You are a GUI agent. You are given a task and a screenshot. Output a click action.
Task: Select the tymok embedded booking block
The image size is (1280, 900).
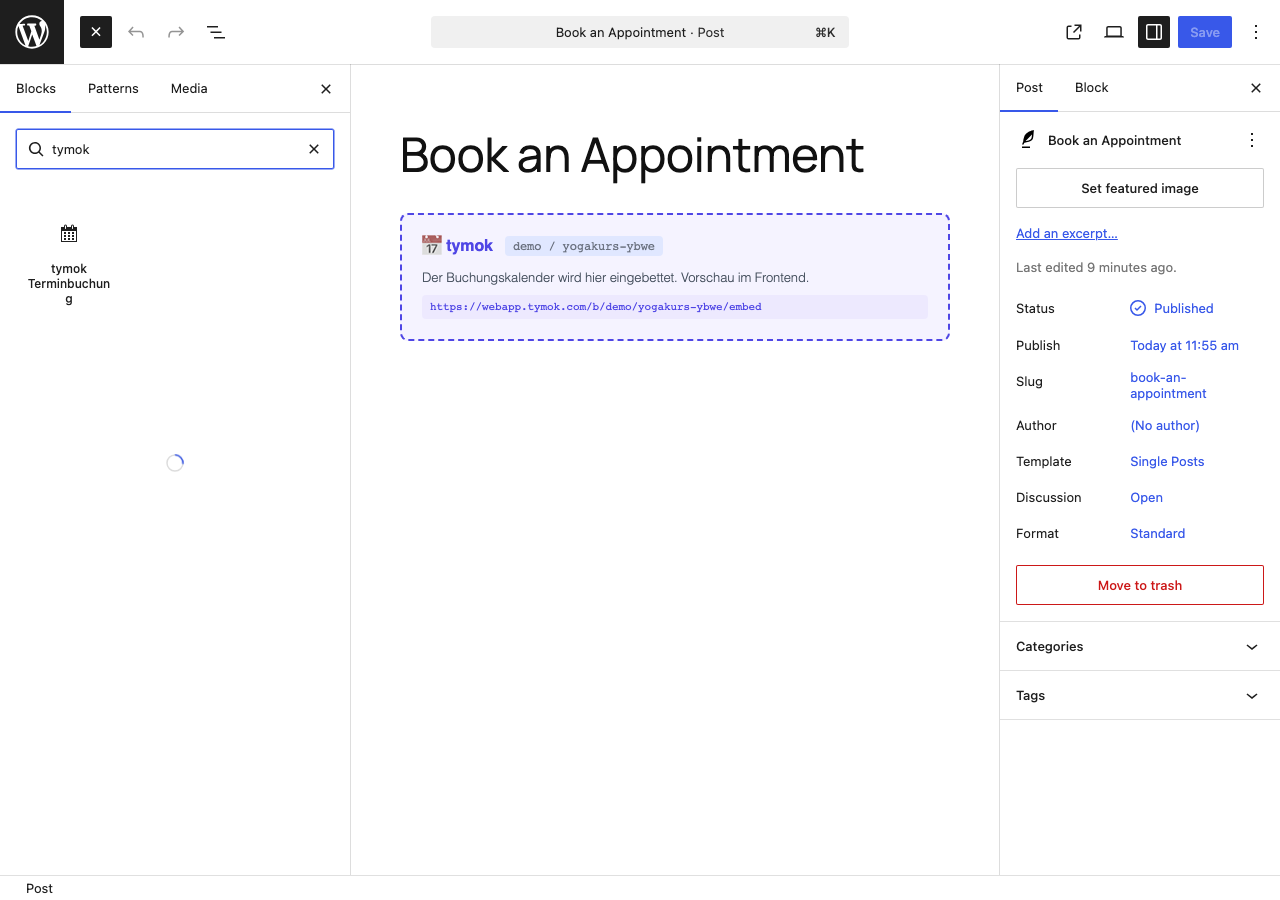coord(675,277)
